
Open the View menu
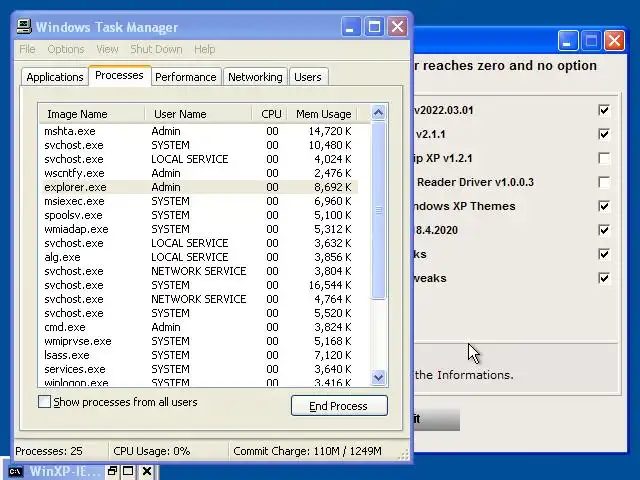coord(107,49)
